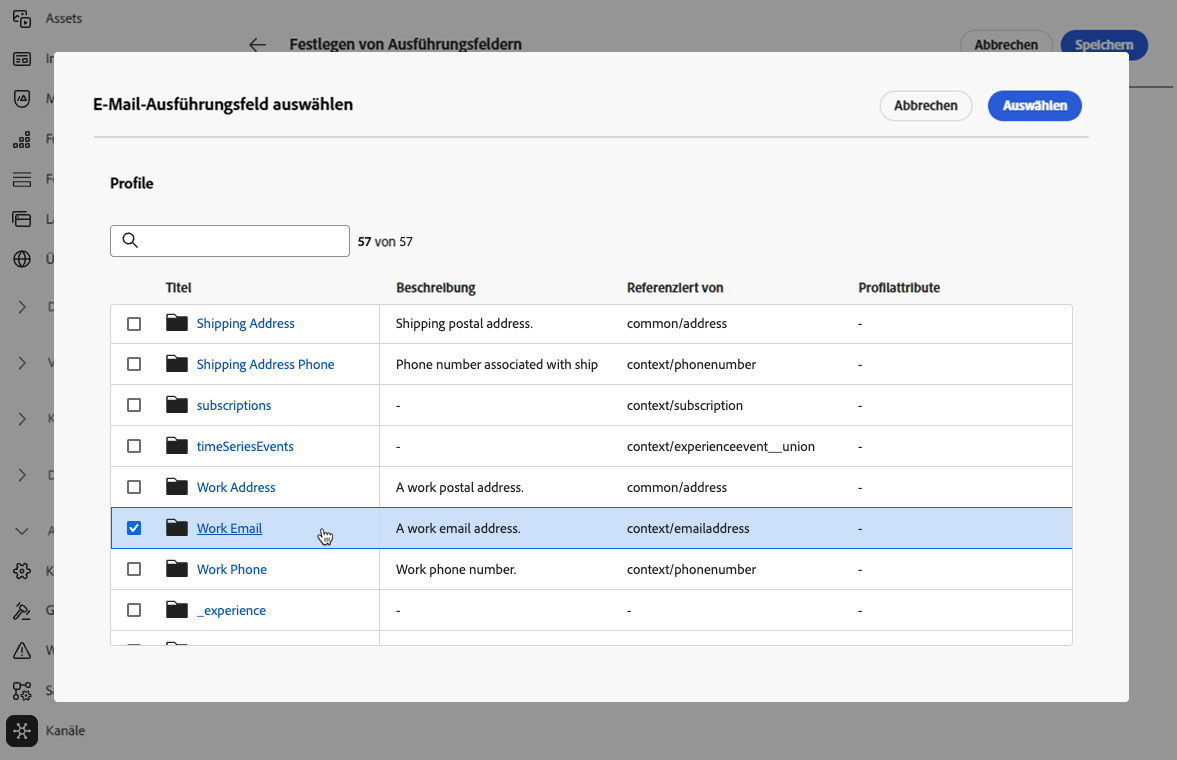
Task: Click the back arrow icon
Action: (x=258, y=45)
